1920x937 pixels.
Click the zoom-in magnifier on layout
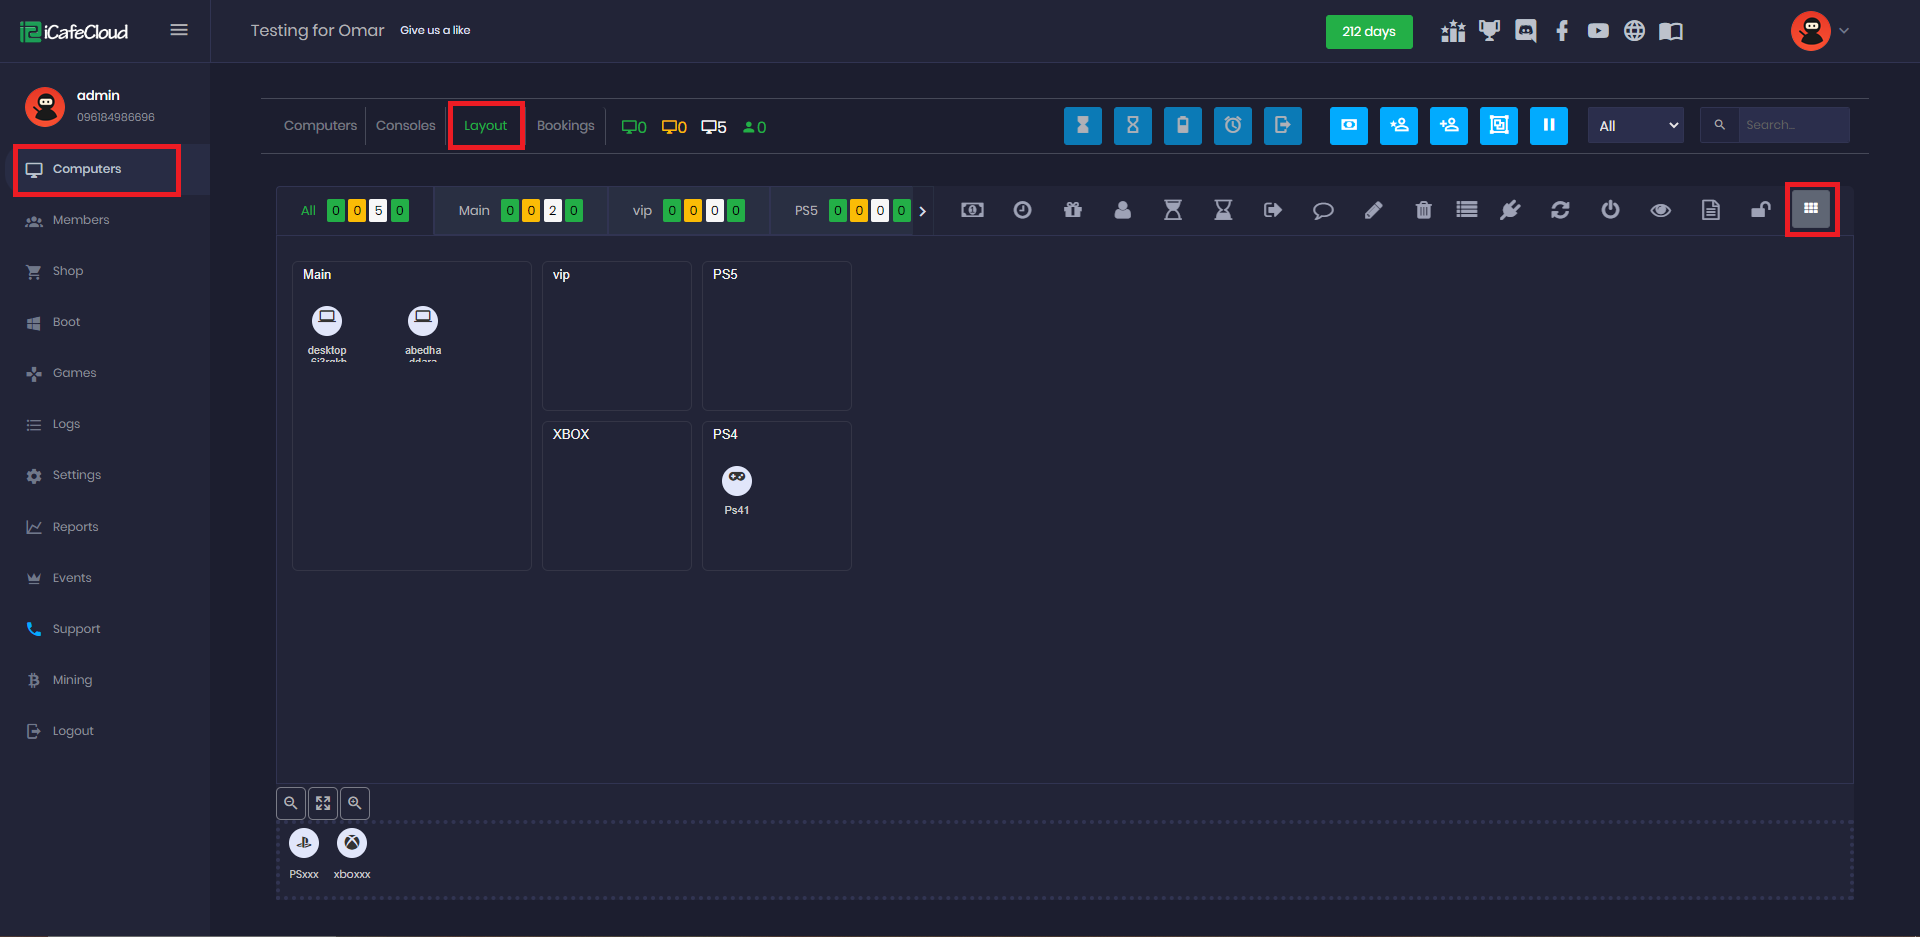(355, 803)
